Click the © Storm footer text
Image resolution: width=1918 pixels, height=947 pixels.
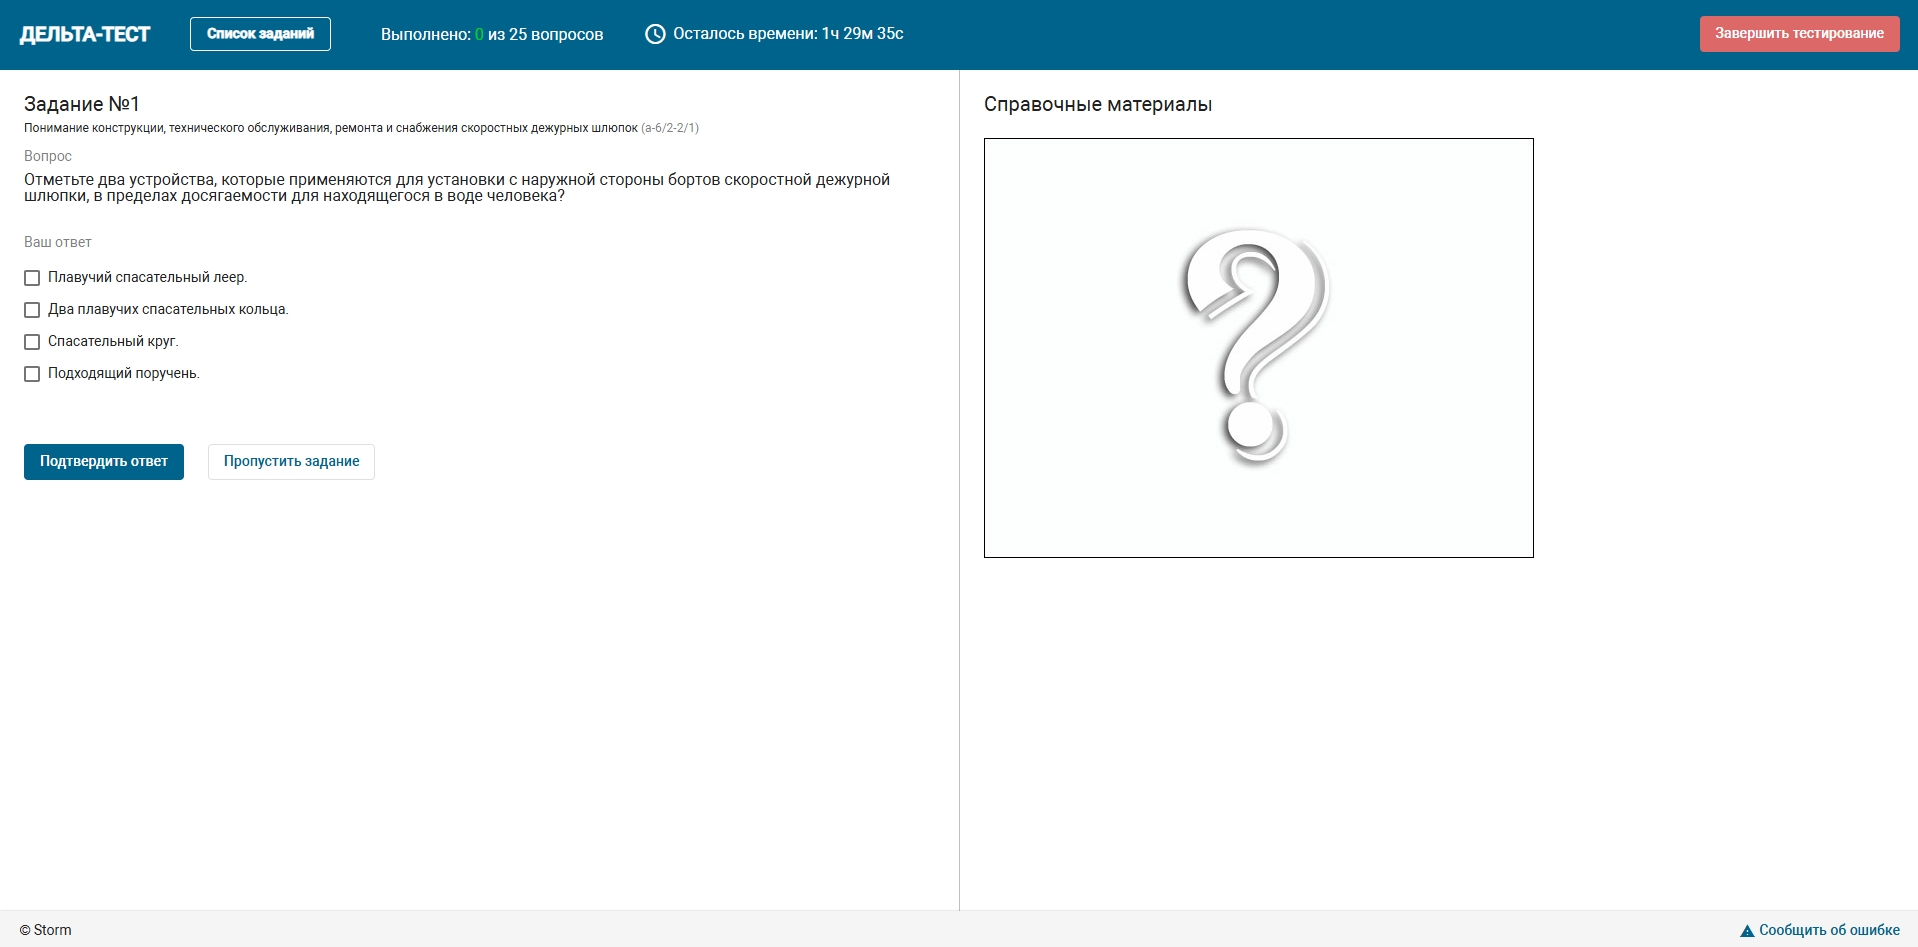tap(46, 930)
